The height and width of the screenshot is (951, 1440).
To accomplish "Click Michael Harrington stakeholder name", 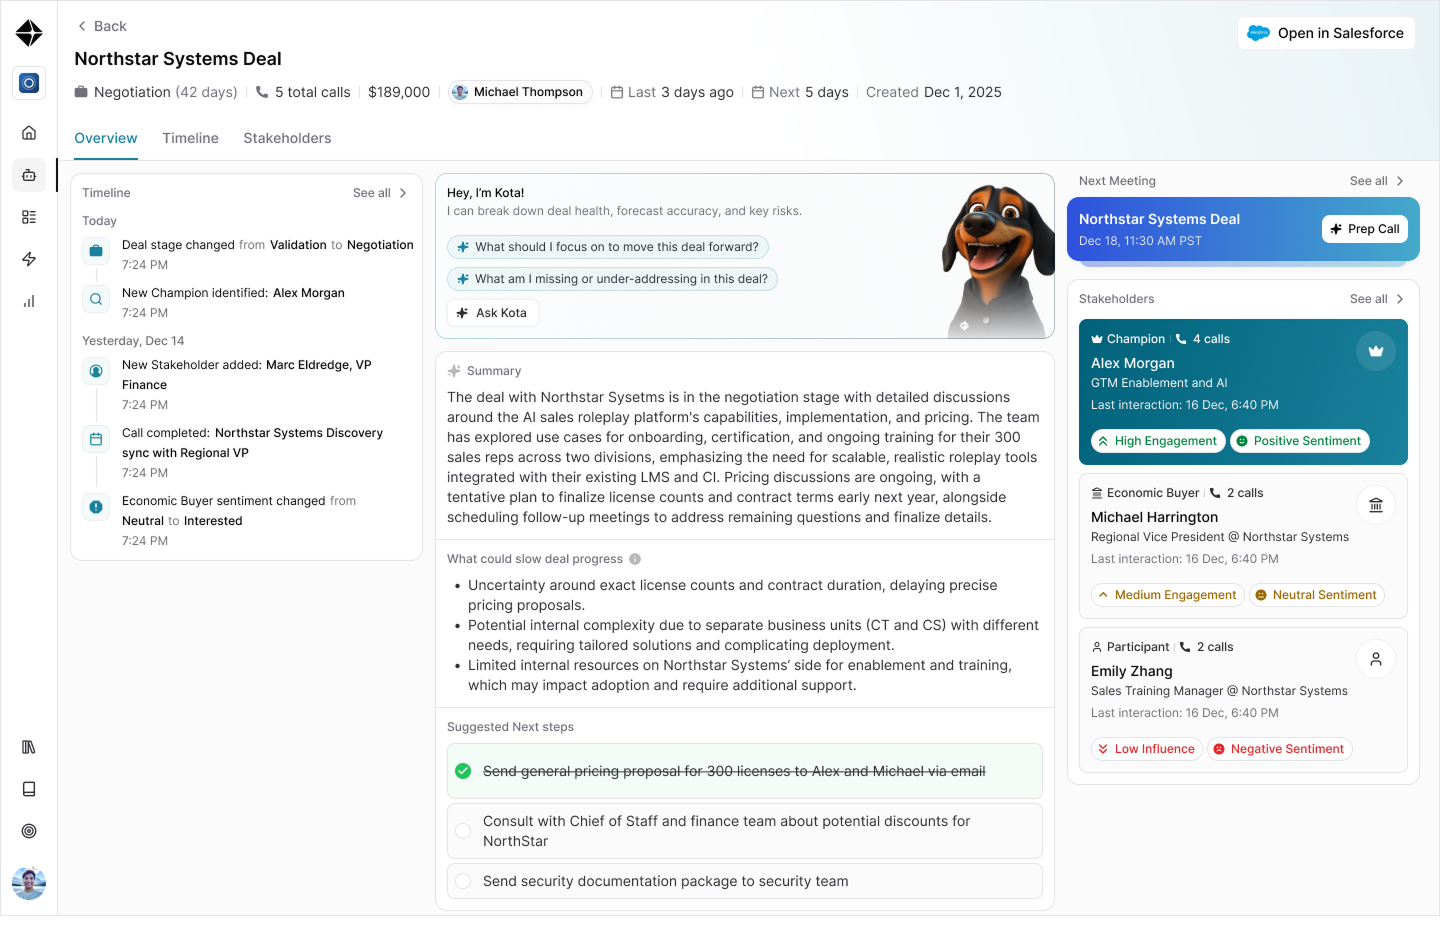I will tap(1155, 517).
